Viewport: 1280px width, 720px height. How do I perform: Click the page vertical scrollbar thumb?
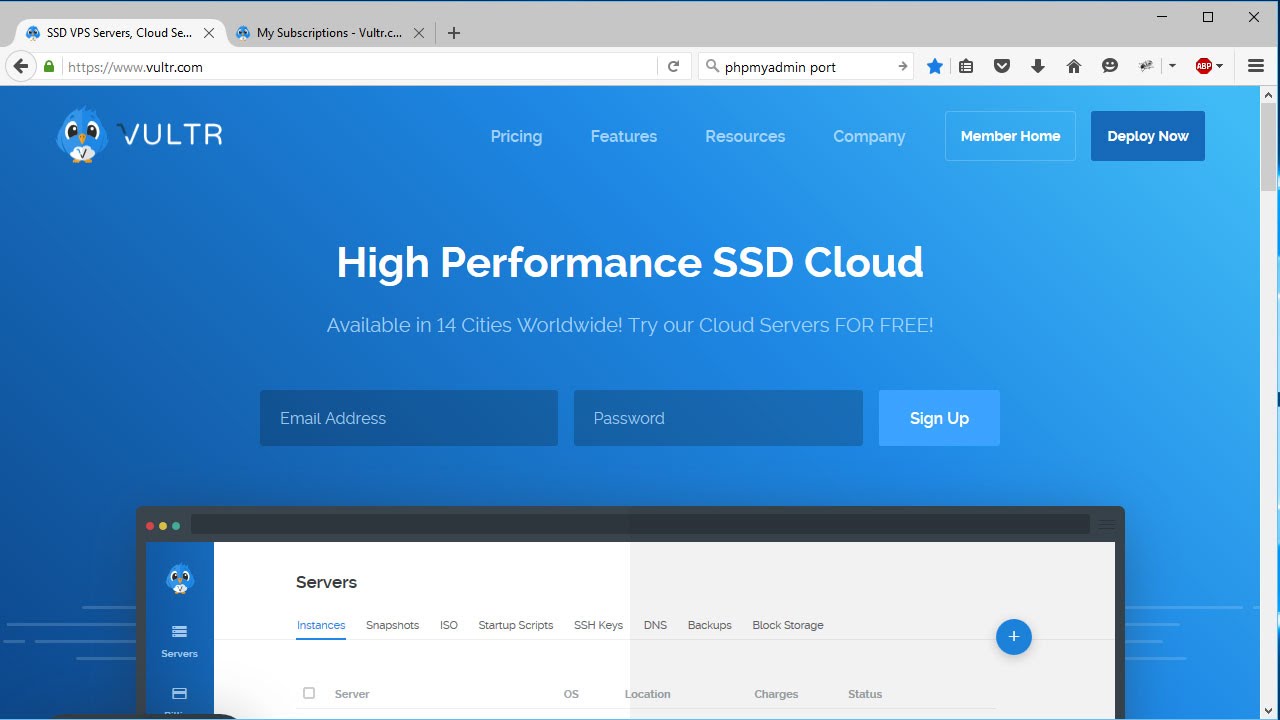point(1269,146)
